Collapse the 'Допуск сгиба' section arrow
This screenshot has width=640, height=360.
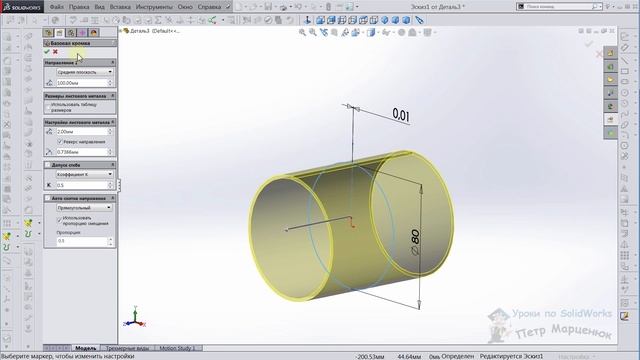pos(113,165)
